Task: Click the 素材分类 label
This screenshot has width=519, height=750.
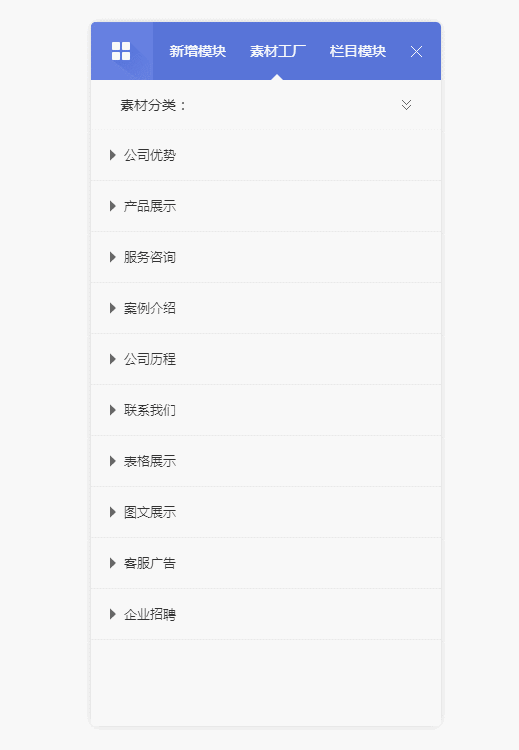Action: click(x=153, y=105)
